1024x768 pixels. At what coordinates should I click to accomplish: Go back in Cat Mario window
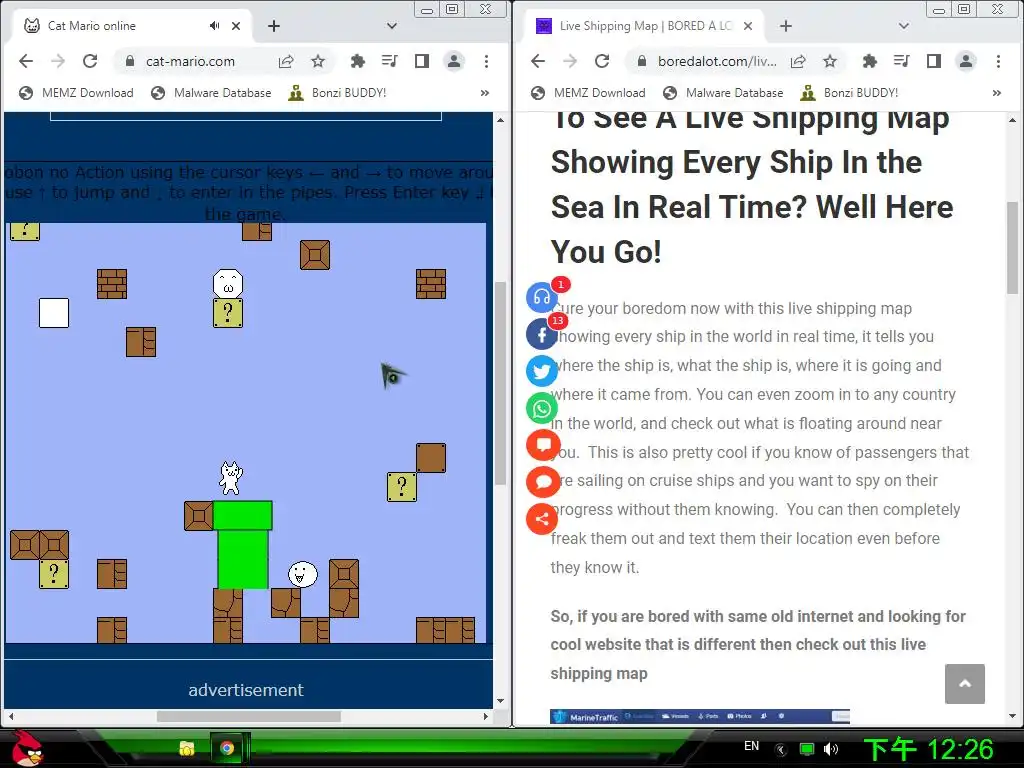pyautogui.click(x=25, y=61)
